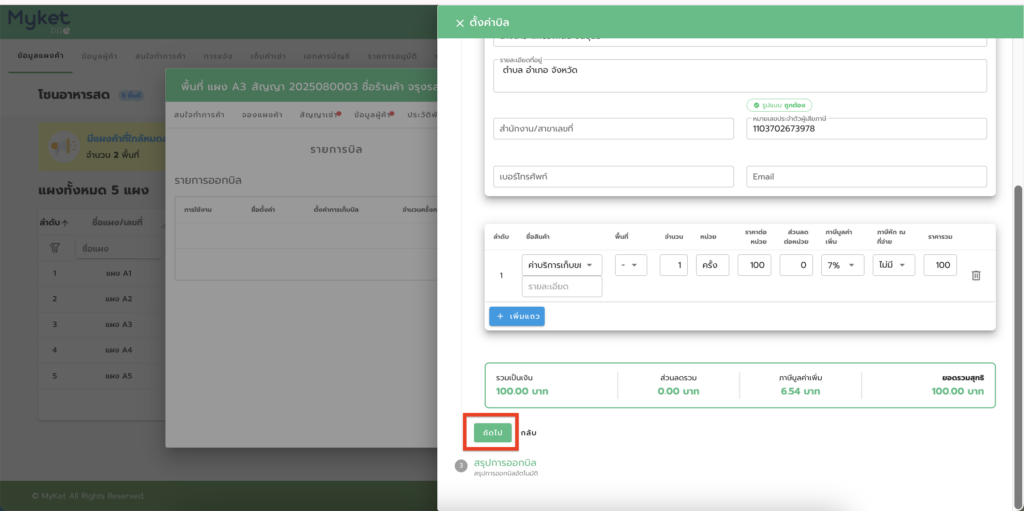Select จองแผงค้า tab in the A3 dialog

(x=262, y=114)
